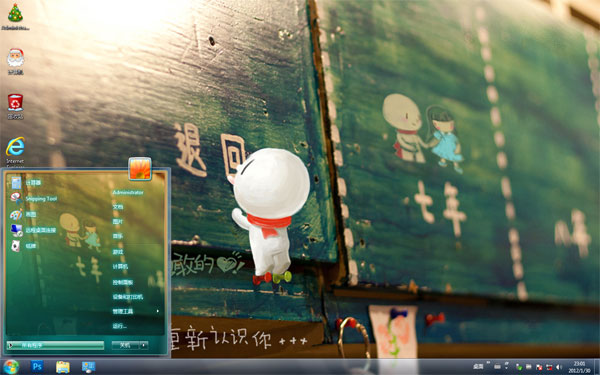Click the network icon with red X

549,367
